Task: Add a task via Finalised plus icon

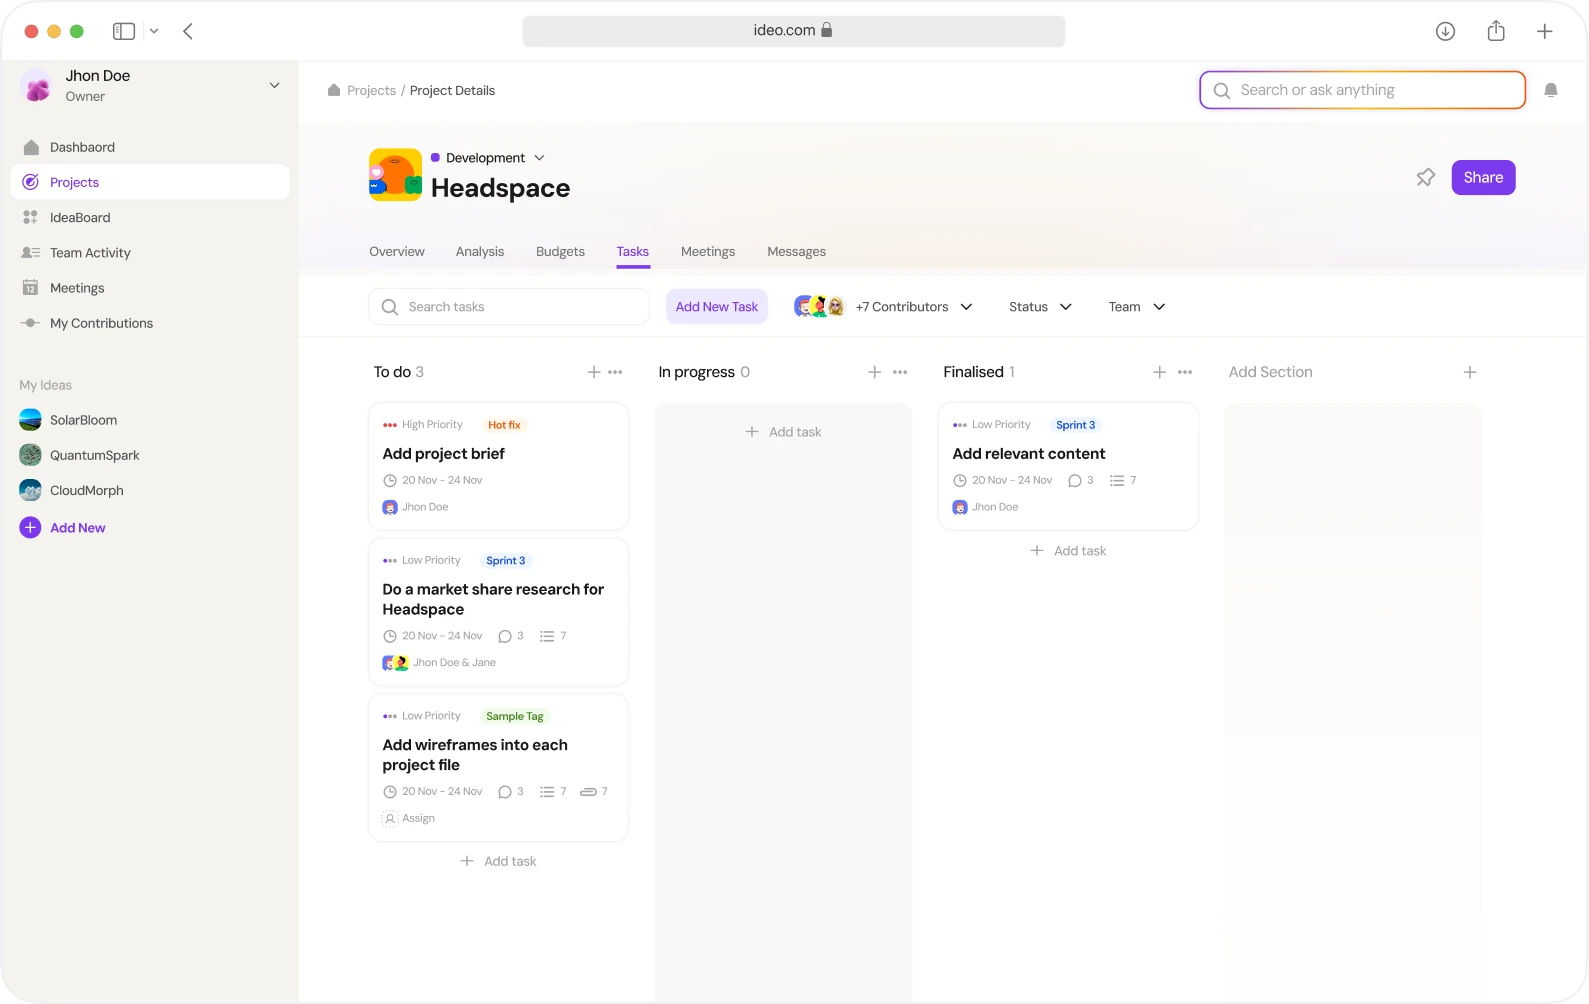Action: coord(1160,372)
